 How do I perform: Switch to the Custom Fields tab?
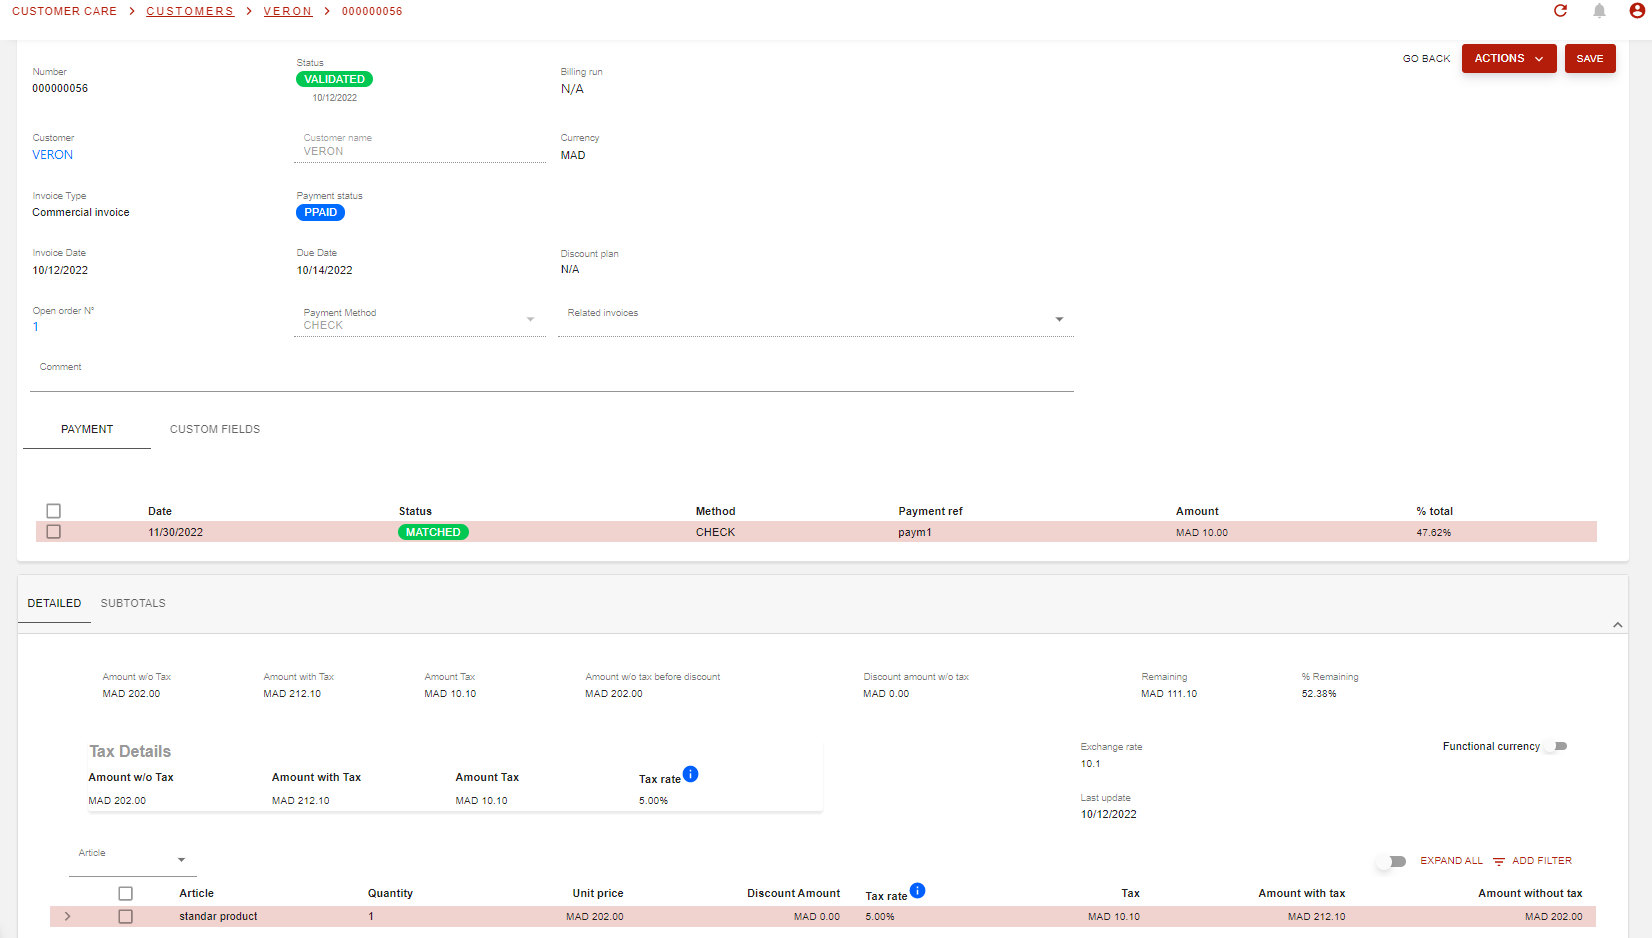coord(215,429)
